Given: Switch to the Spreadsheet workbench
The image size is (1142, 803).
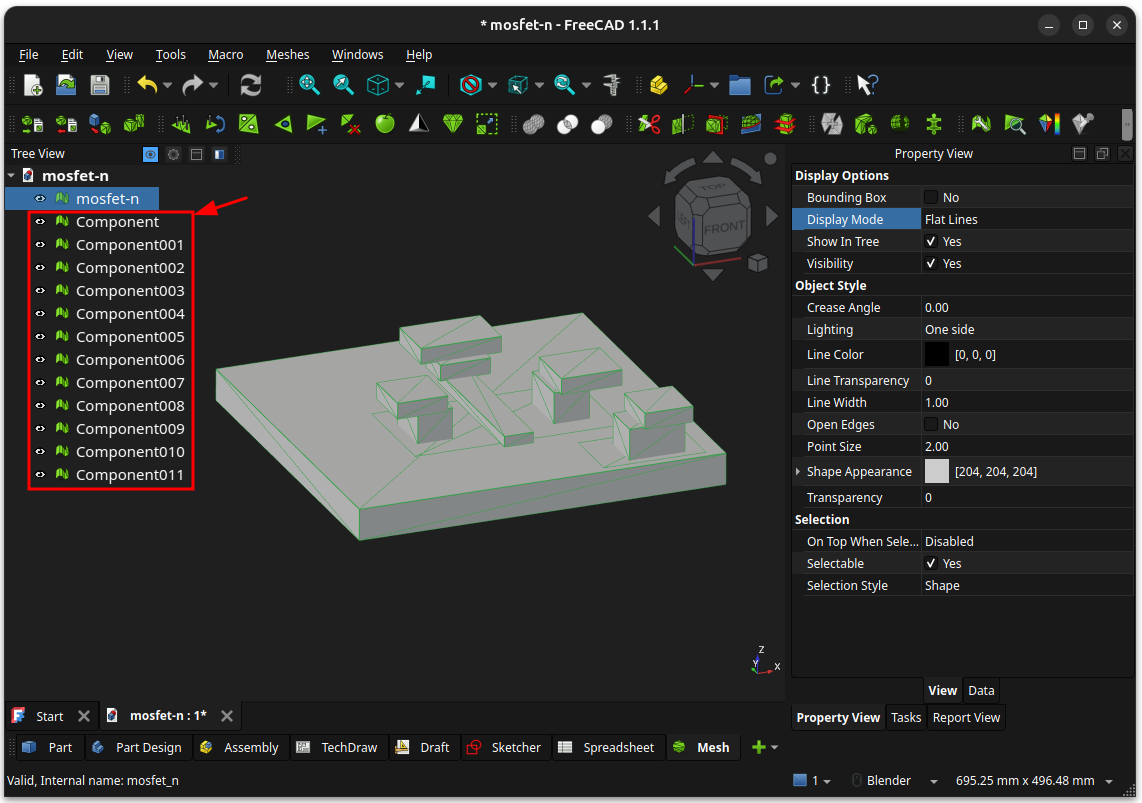Looking at the screenshot, I should 608,747.
